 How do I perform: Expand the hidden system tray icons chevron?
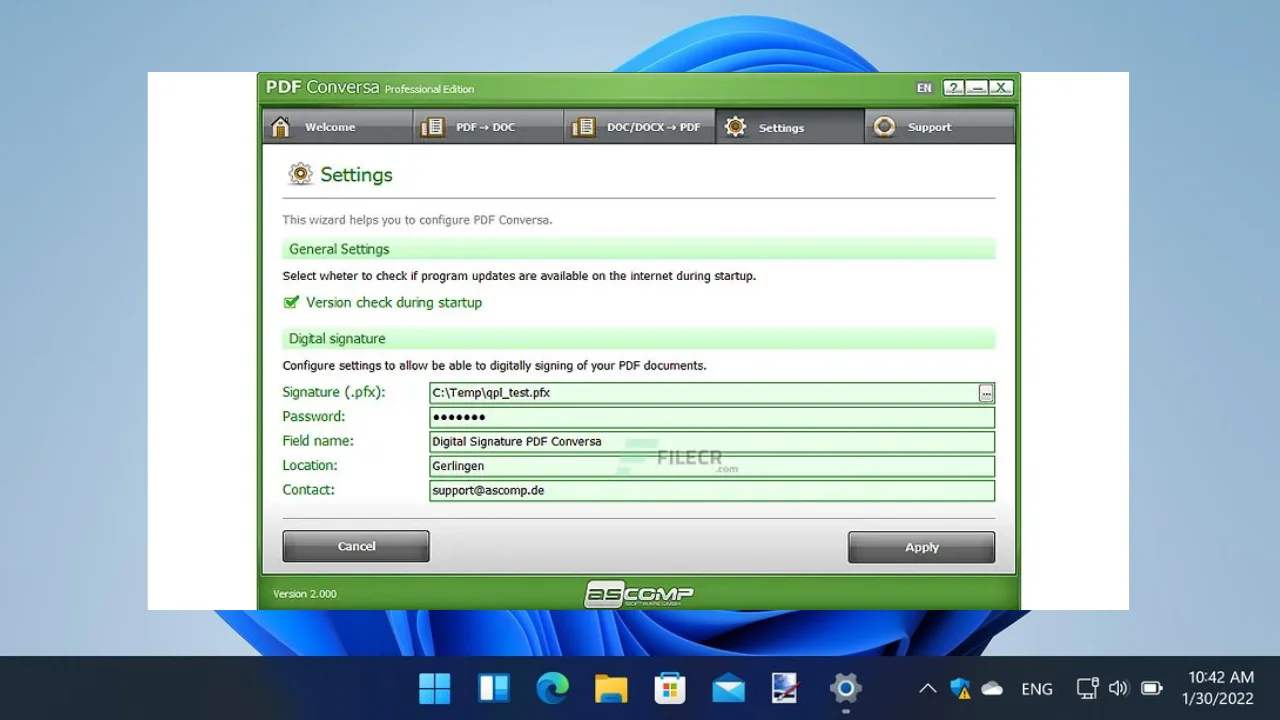point(928,688)
